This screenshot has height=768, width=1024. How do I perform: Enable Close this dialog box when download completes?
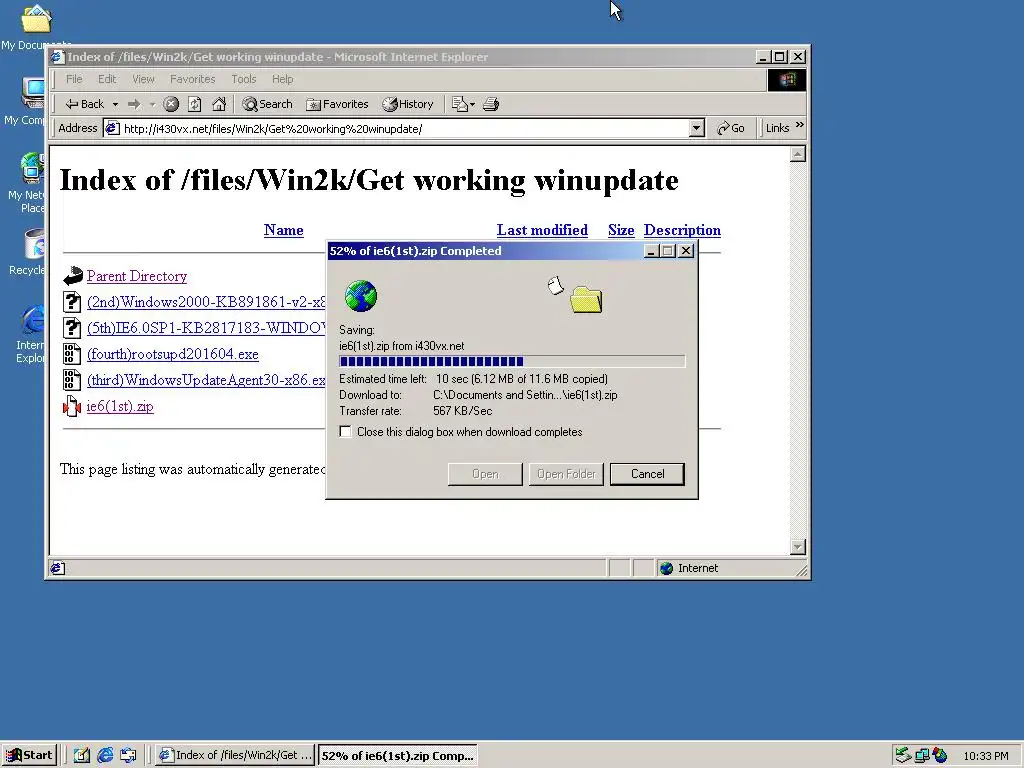pyautogui.click(x=345, y=432)
